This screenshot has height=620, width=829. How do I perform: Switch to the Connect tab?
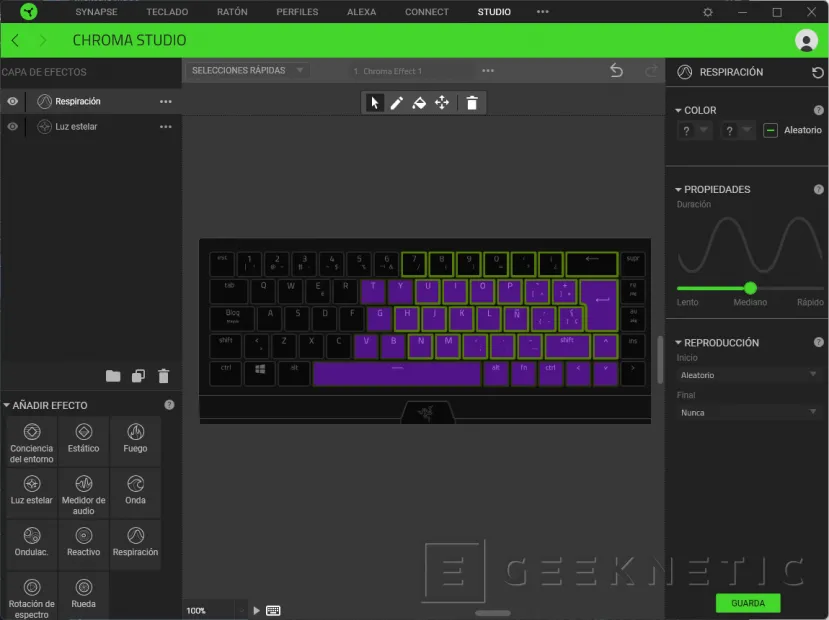click(427, 12)
